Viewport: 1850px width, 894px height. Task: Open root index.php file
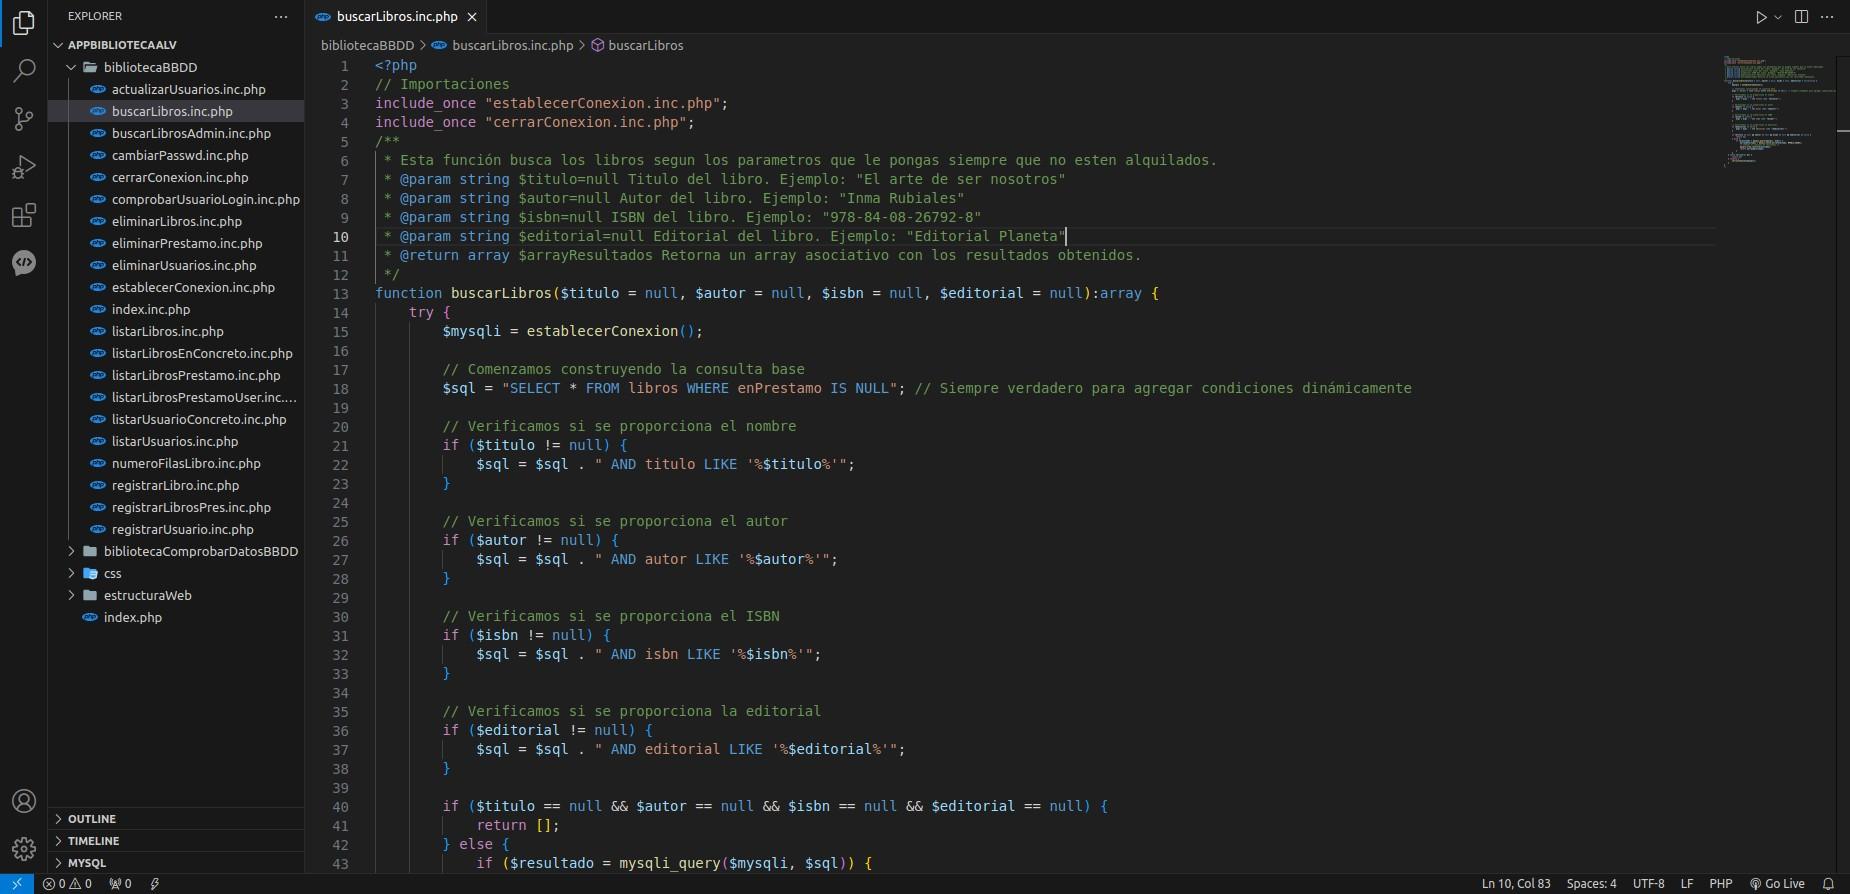[176, 617]
